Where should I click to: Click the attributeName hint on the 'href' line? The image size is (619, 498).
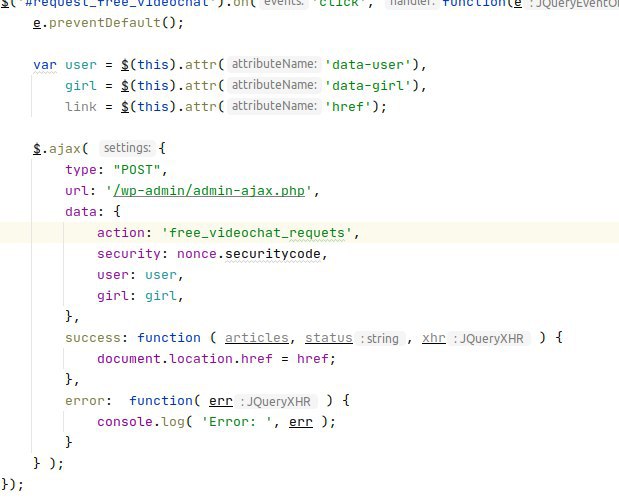click(274, 106)
